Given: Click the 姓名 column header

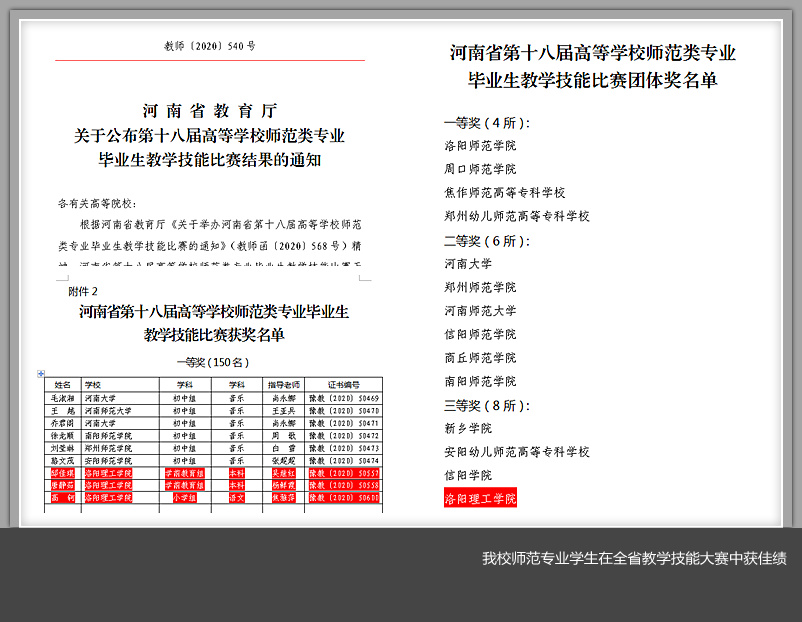Looking at the screenshot, I should 63,384.
